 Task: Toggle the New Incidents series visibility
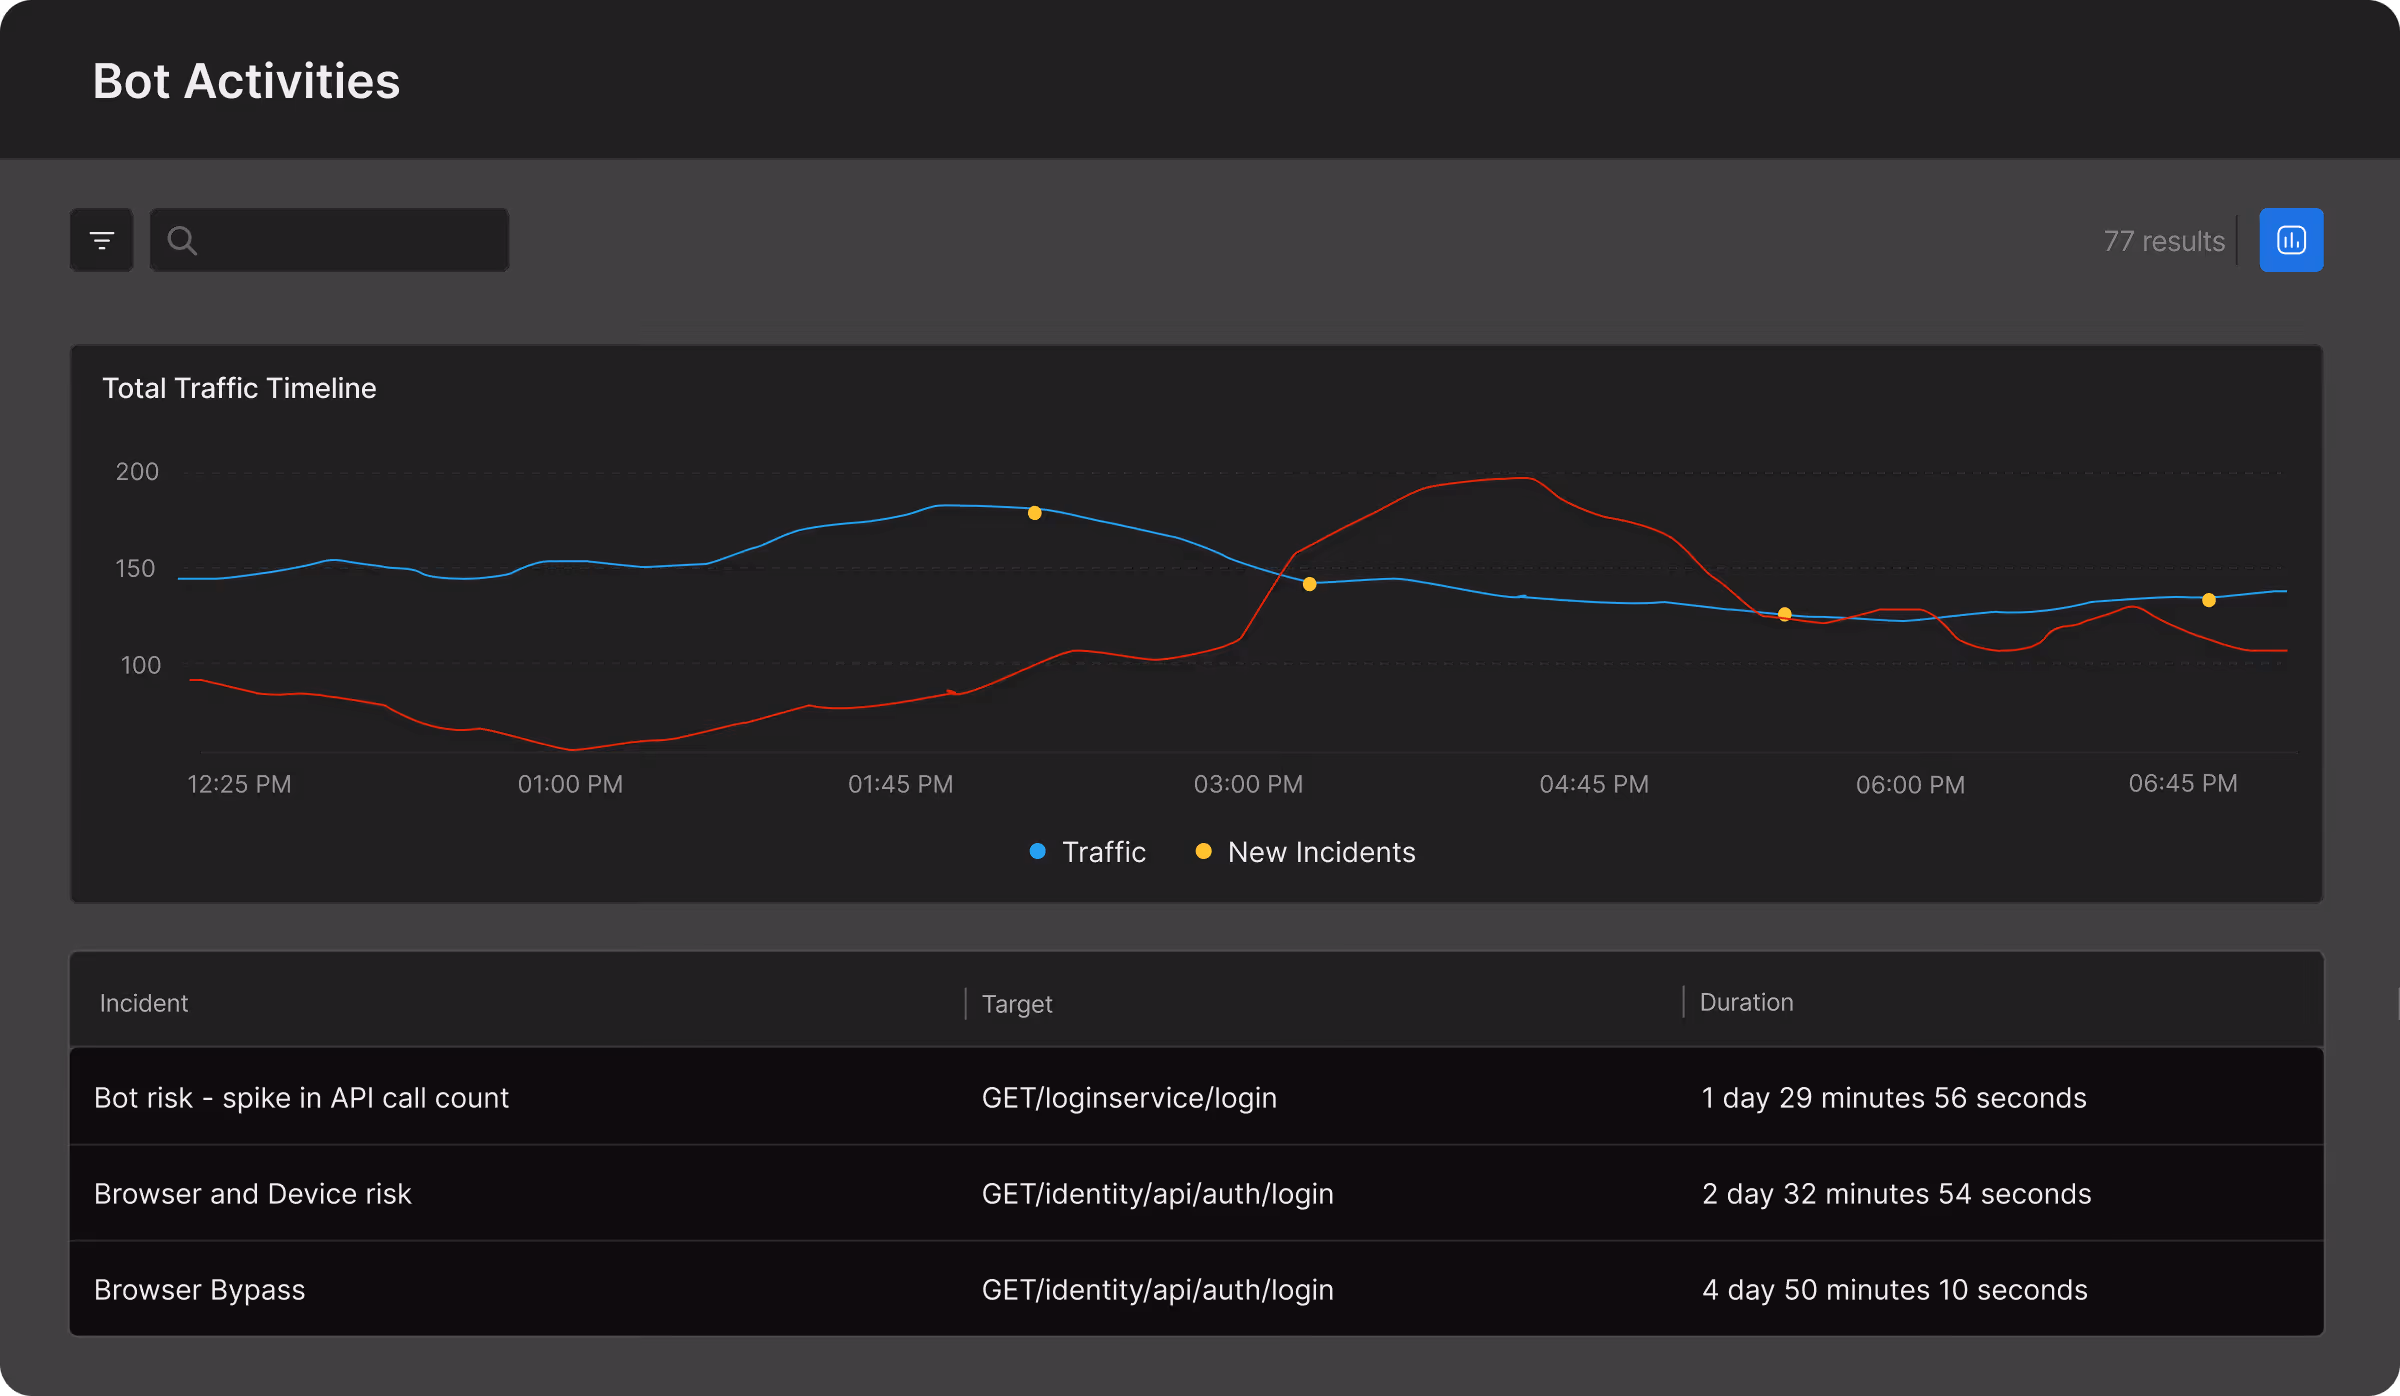pos(1321,851)
